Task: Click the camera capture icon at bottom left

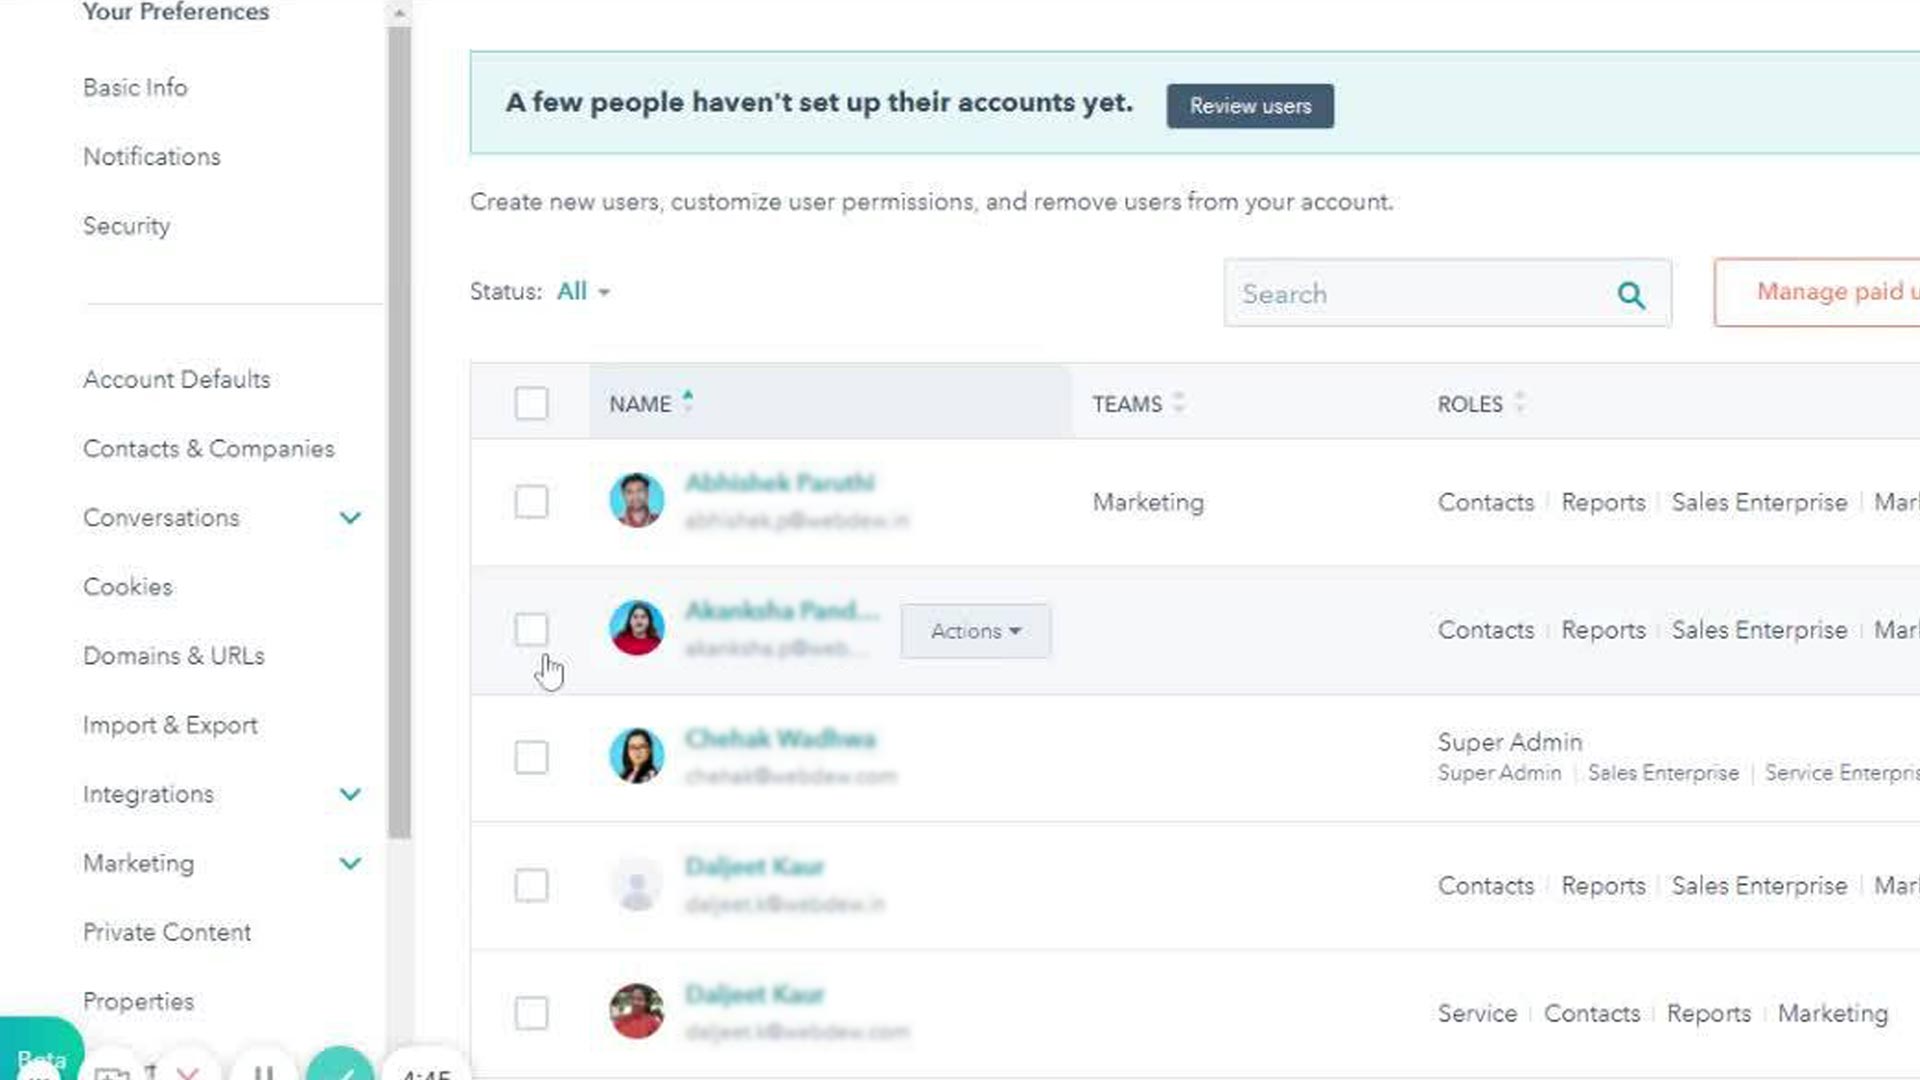Action: (112, 1073)
